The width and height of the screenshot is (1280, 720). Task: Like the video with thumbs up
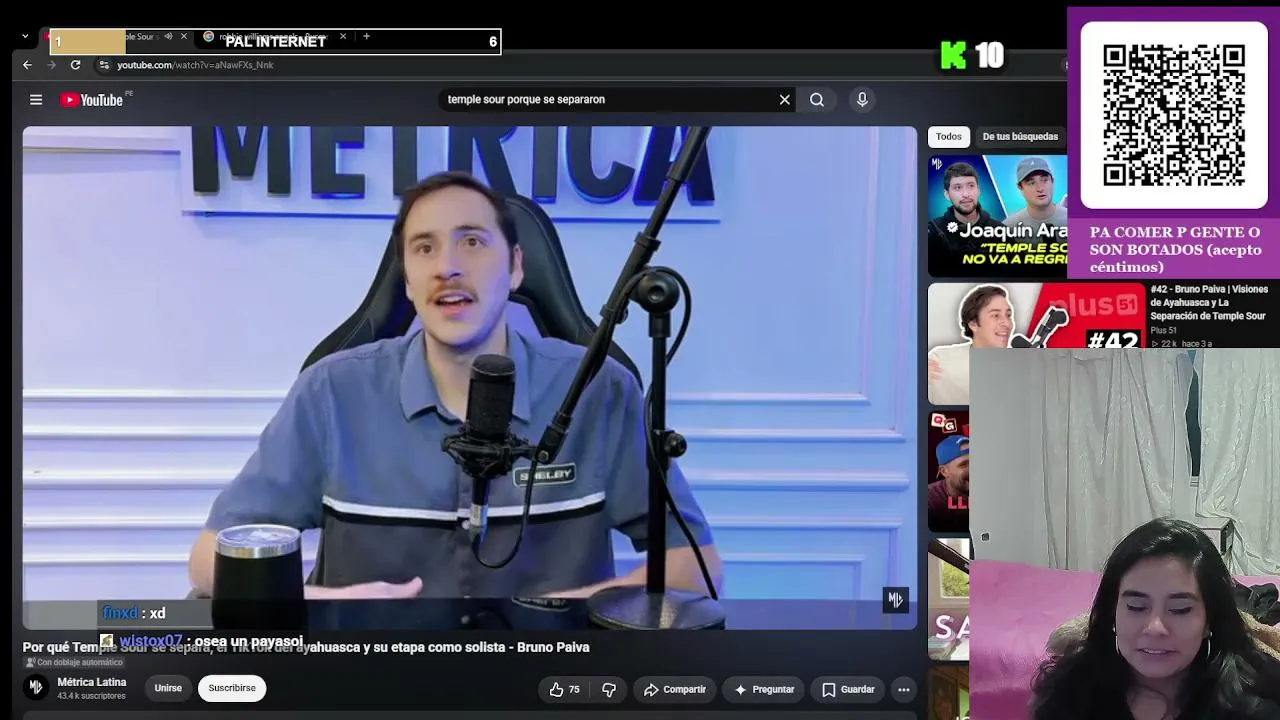tap(565, 689)
